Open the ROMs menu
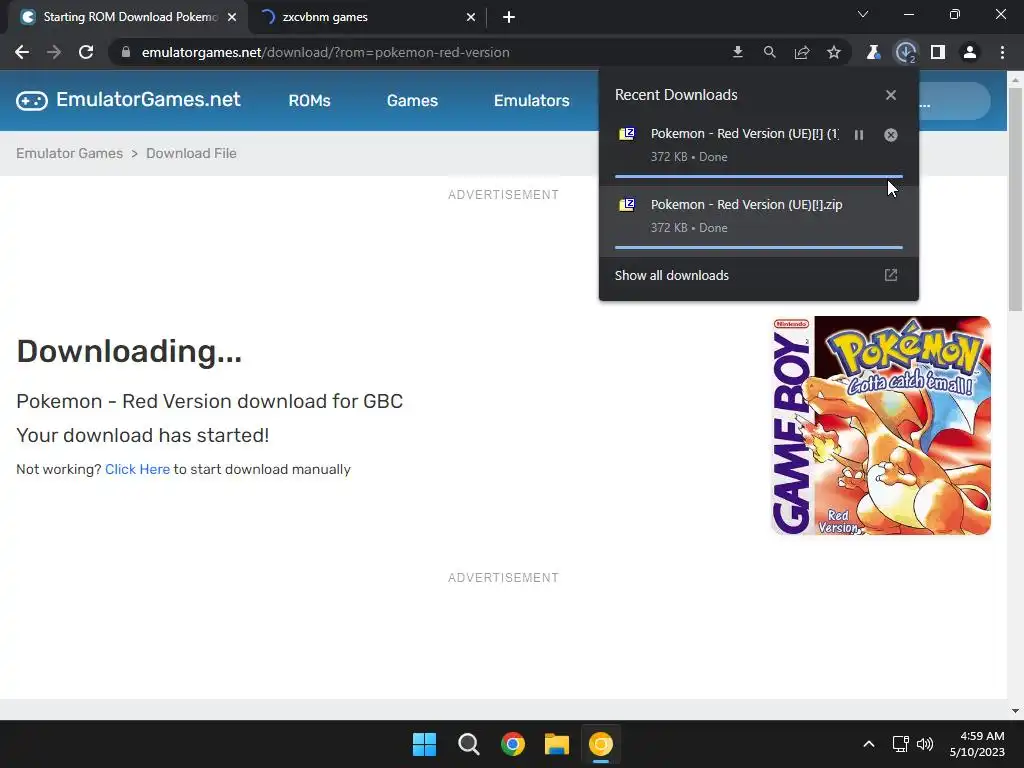 click(310, 101)
